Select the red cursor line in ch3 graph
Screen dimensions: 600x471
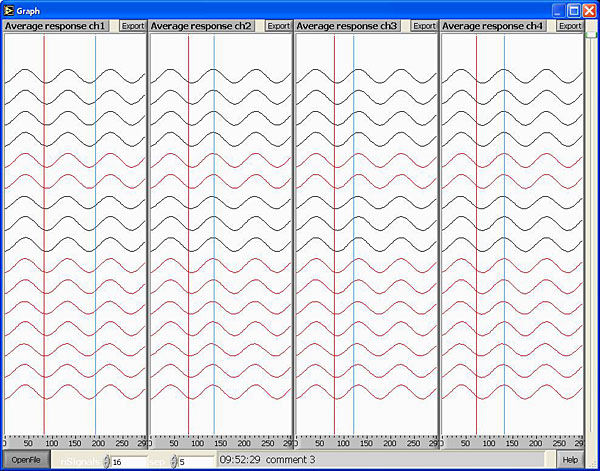click(x=334, y=235)
